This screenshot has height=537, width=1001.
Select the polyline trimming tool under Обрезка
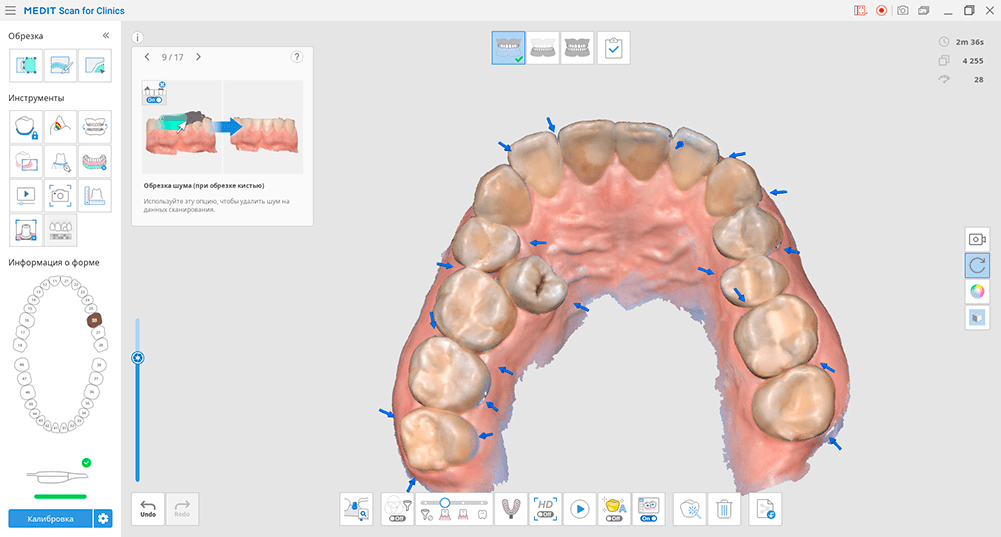point(26,66)
